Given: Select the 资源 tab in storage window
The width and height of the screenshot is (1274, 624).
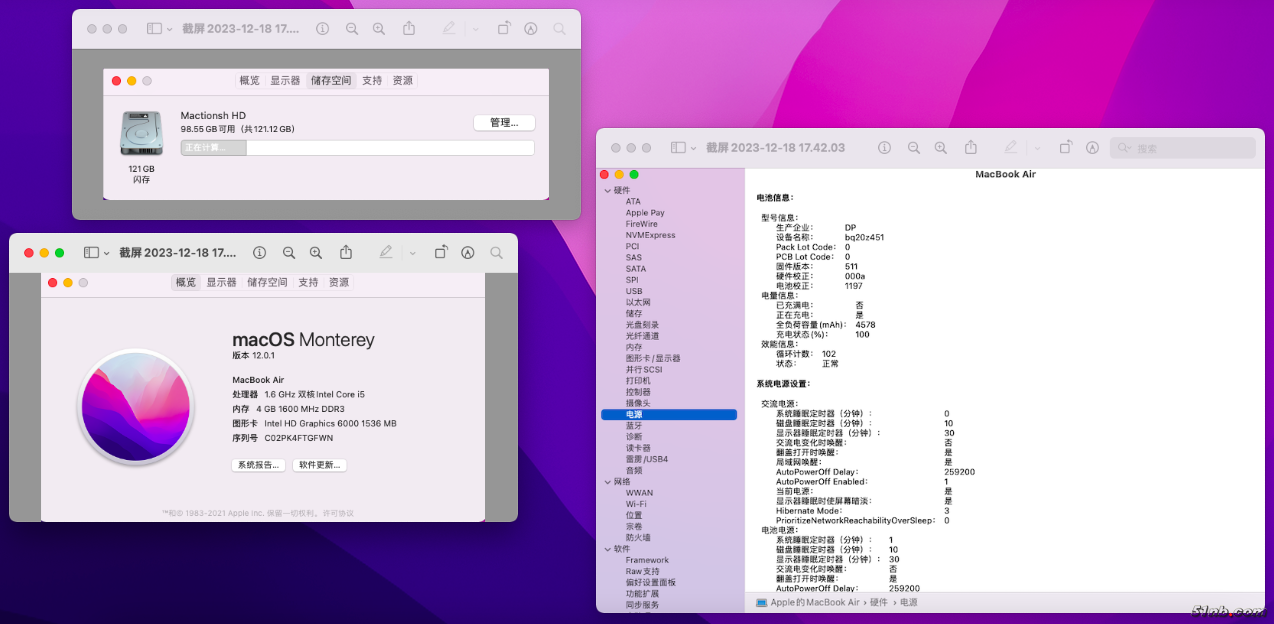Looking at the screenshot, I should [x=402, y=81].
